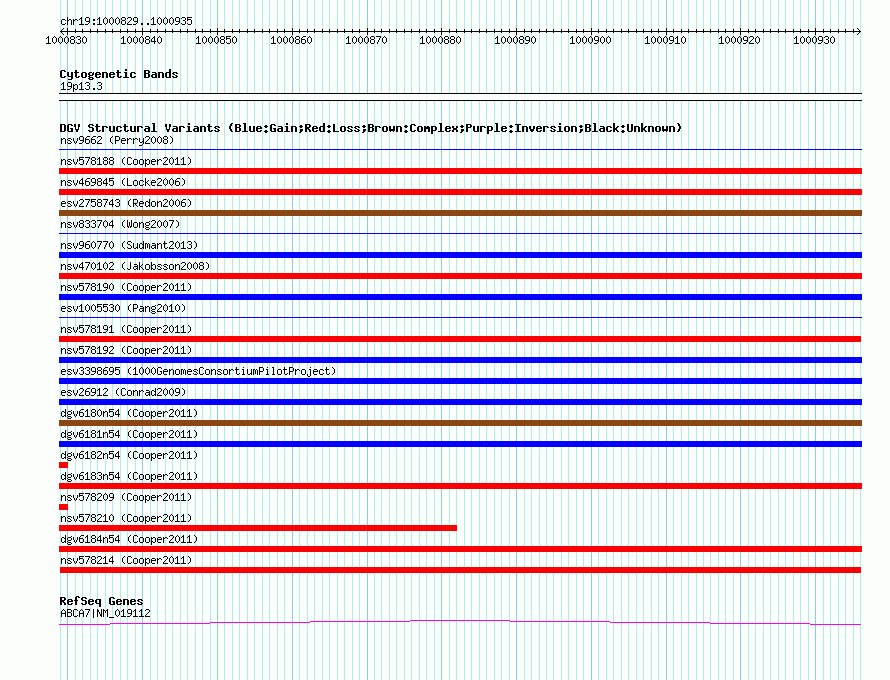The image size is (890, 680).
Task: Open variant nsv578209 (Cooper2011)
Action: pos(126,497)
